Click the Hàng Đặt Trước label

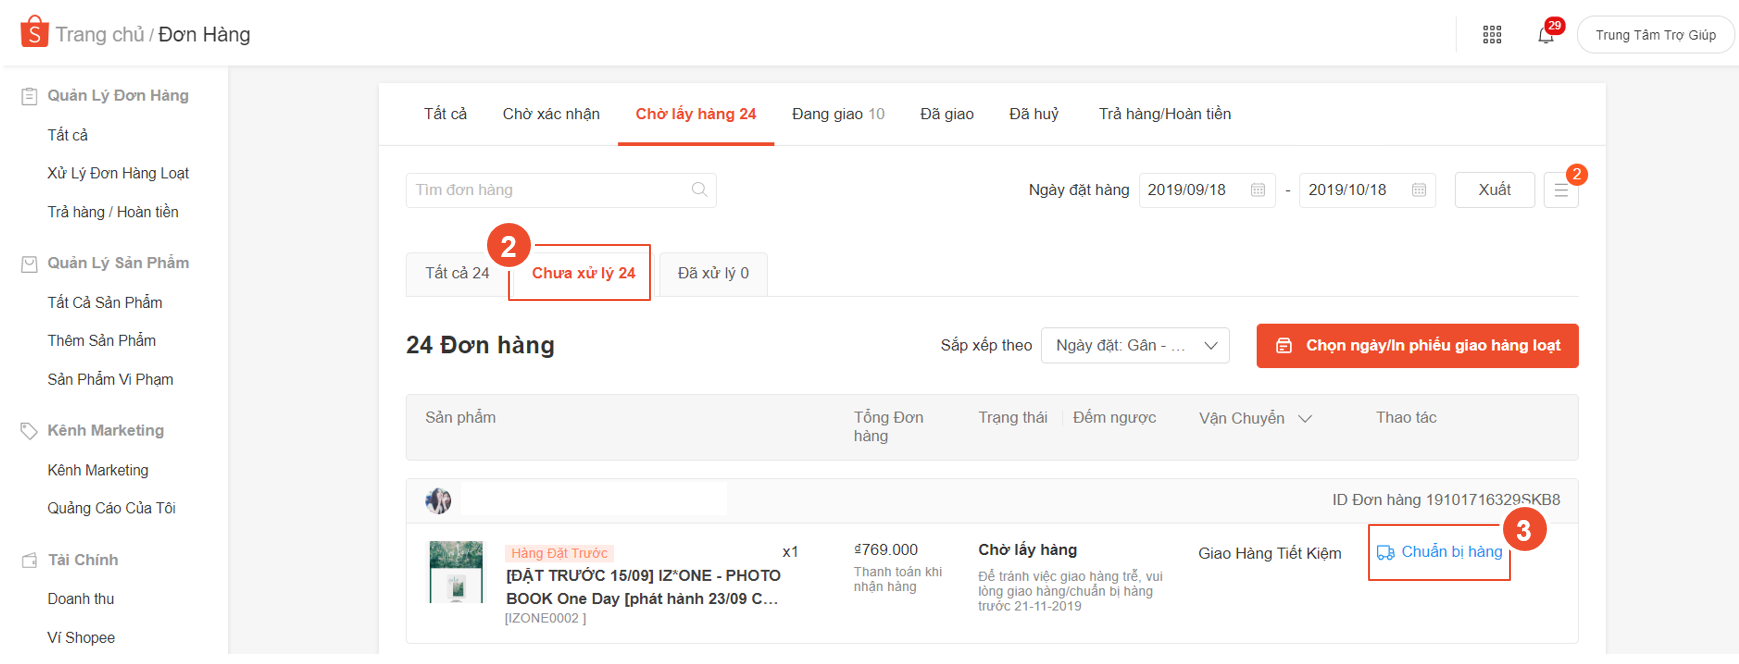point(559,553)
